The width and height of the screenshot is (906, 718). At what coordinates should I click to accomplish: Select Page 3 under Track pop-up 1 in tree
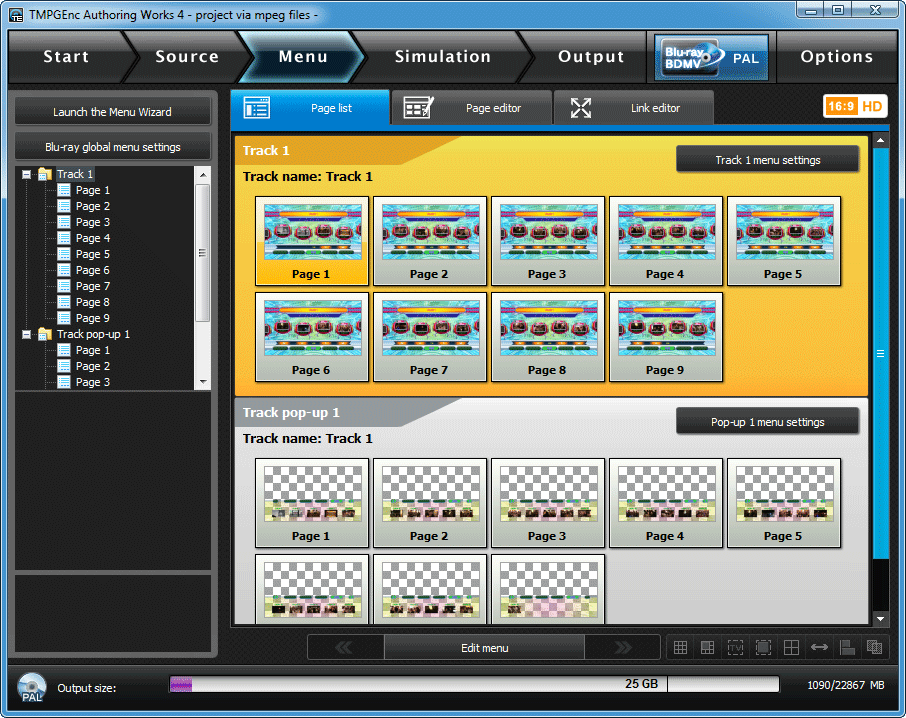[x=92, y=382]
